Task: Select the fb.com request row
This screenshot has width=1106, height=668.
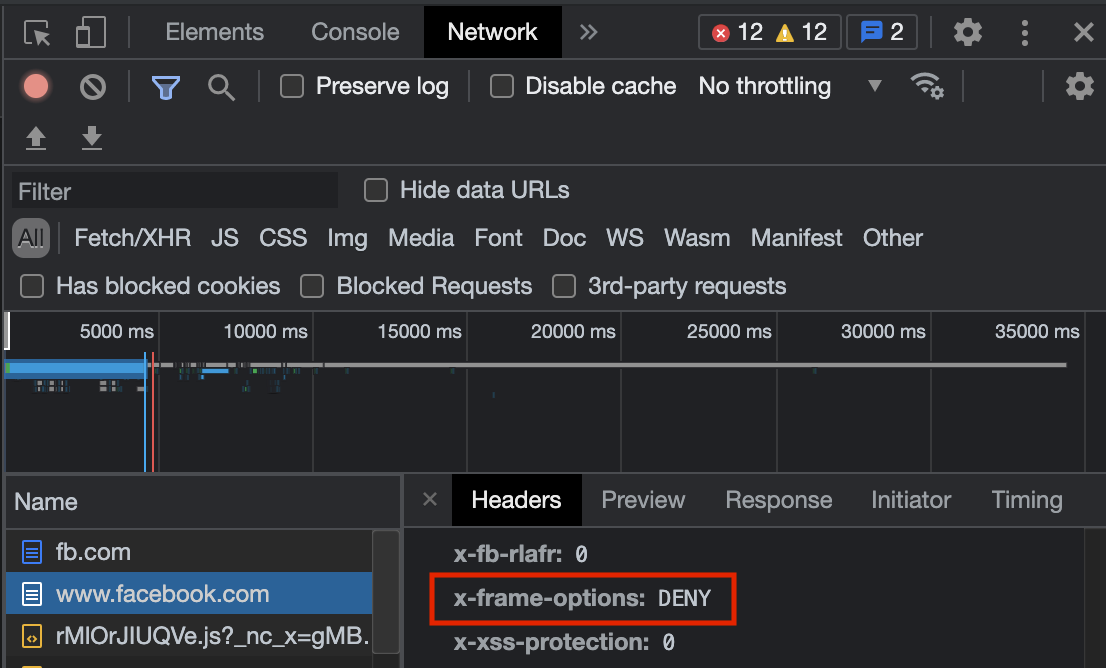Action: coord(189,552)
